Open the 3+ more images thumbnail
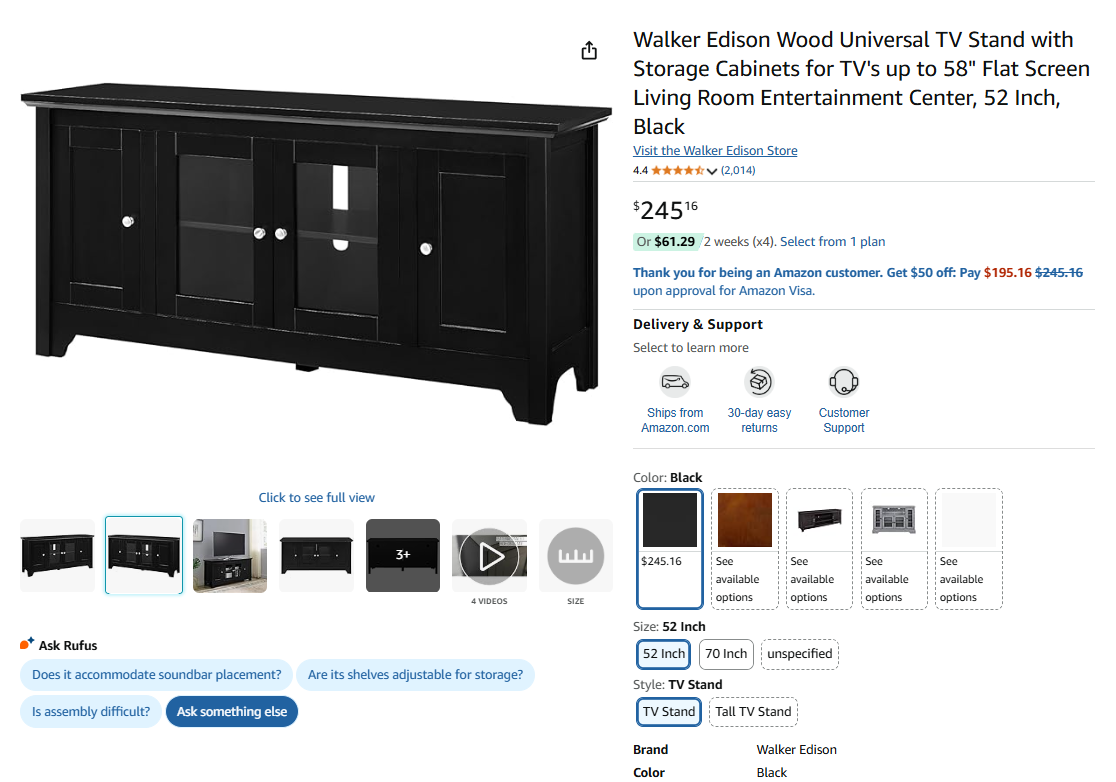Screen dimensions: 1116x782 pos(402,555)
